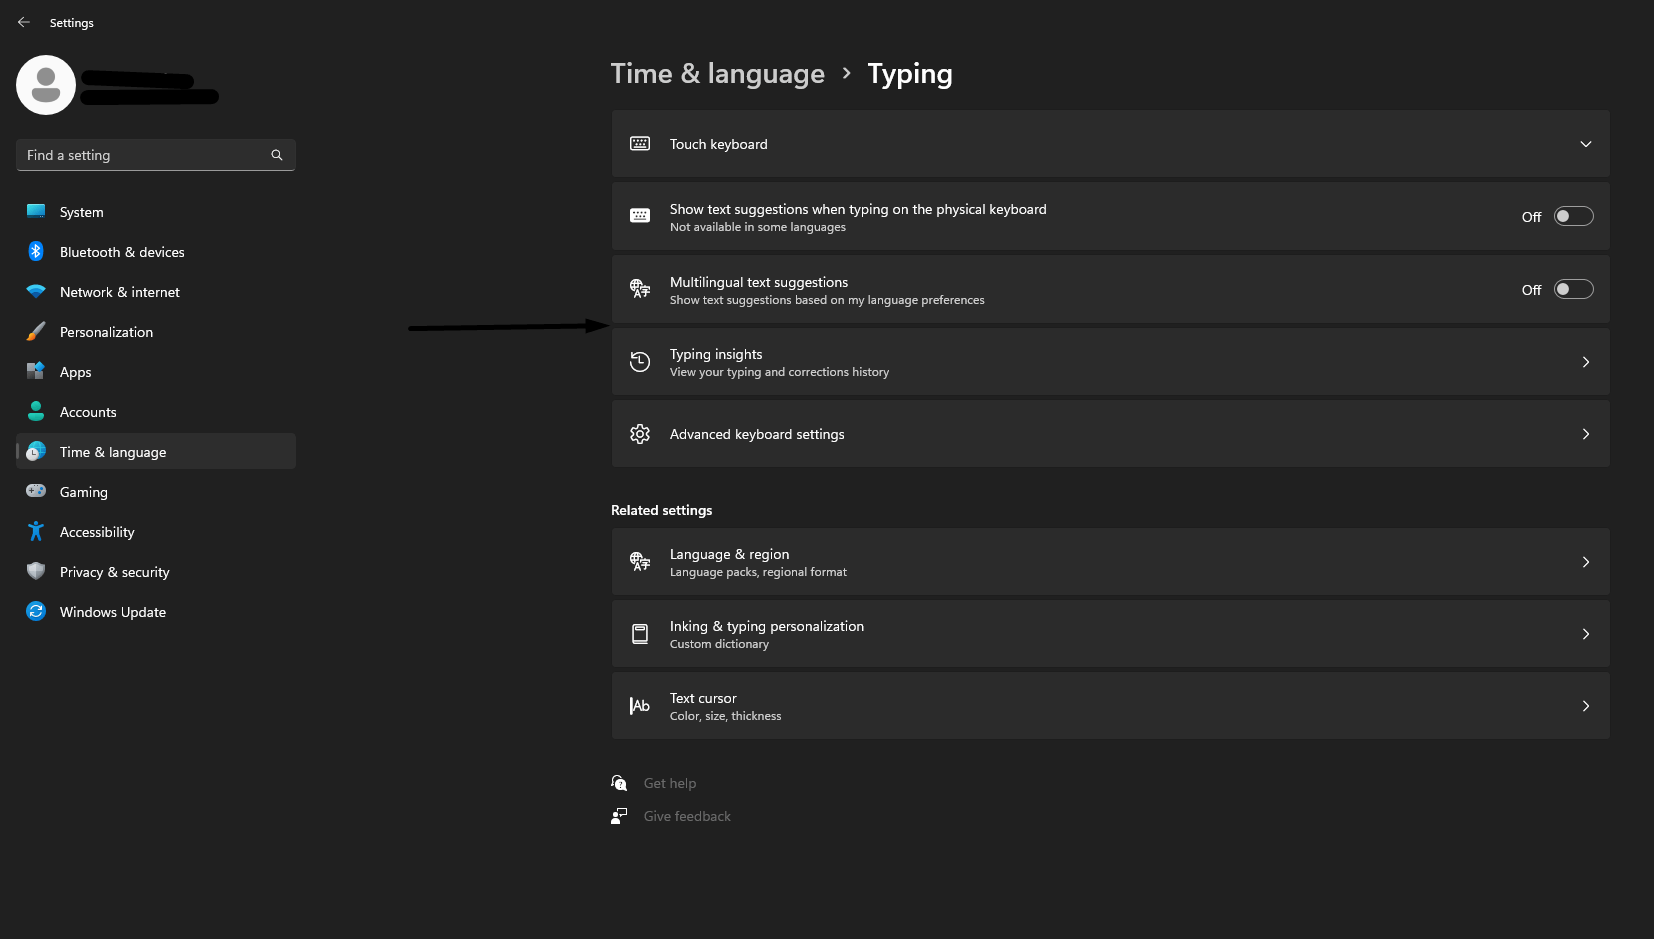Click the Find a setting search box
Image resolution: width=1654 pixels, height=939 pixels.
pyautogui.click(x=145, y=155)
